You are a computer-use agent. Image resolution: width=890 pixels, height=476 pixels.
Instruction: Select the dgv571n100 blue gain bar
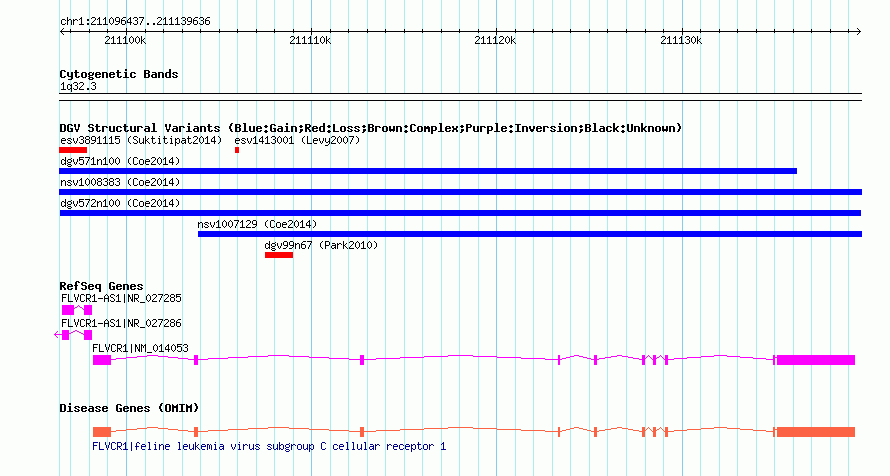pos(428,171)
